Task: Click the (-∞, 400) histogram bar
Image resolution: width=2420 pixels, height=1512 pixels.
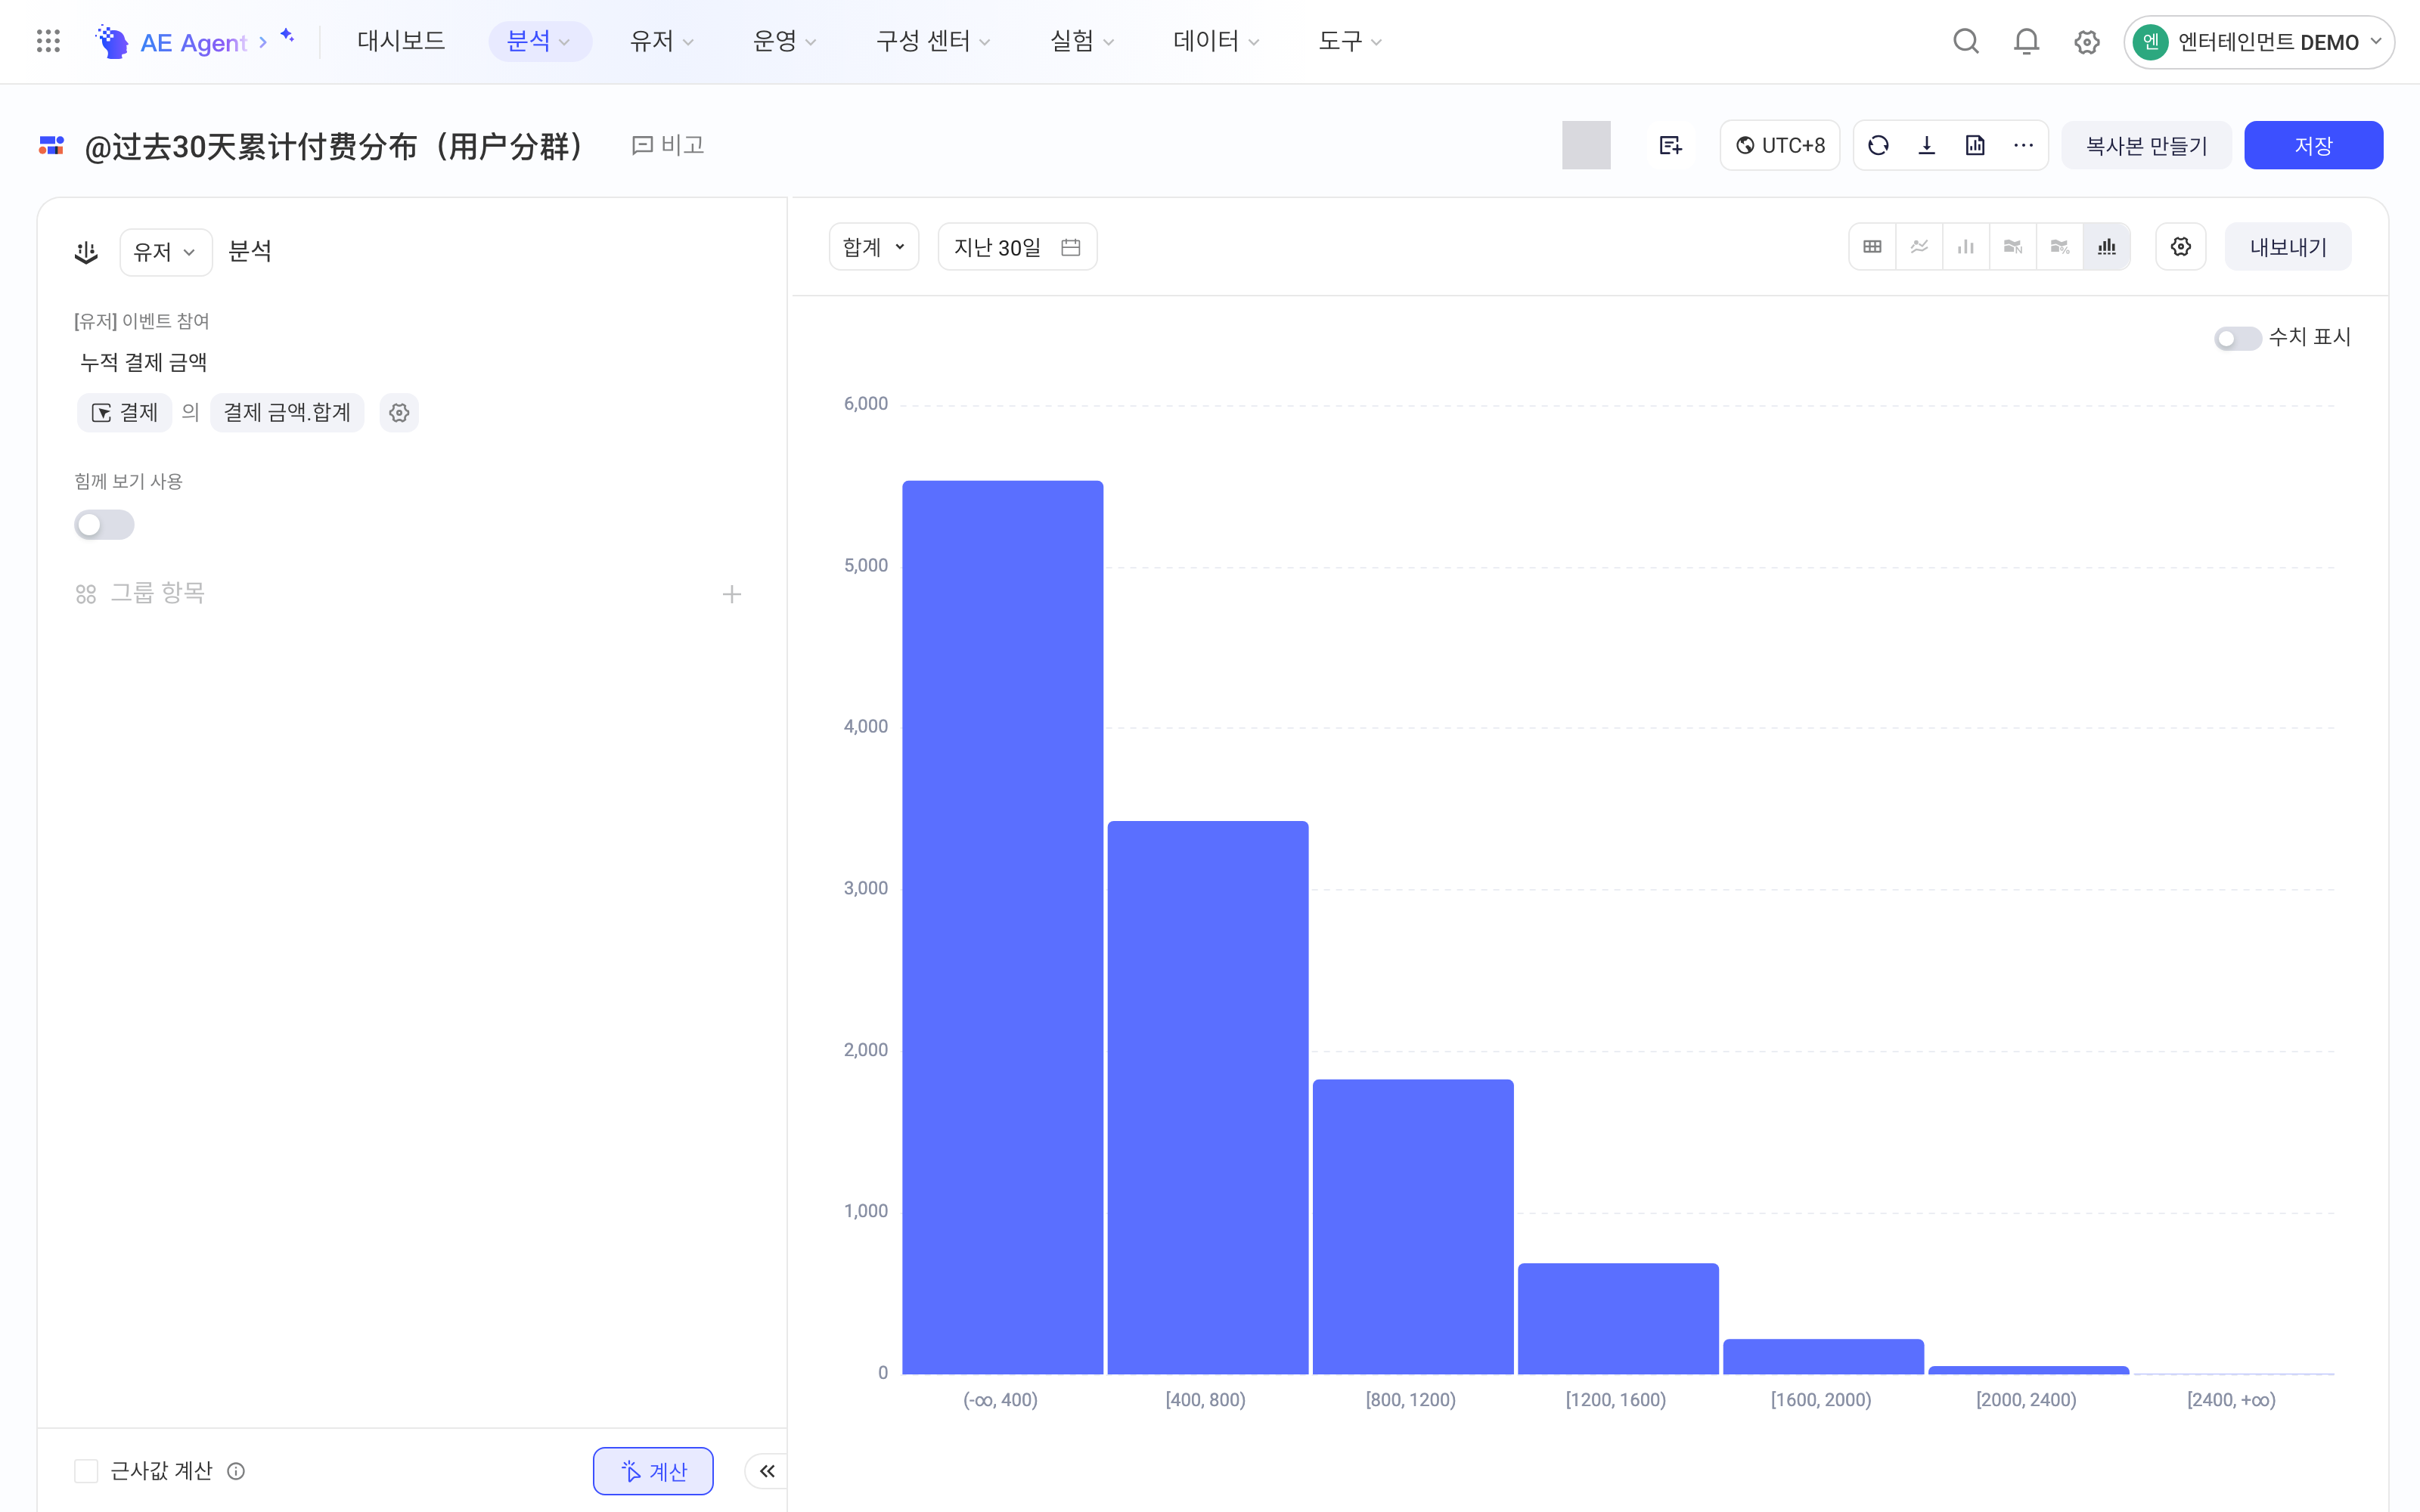Action: (x=1002, y=927)
